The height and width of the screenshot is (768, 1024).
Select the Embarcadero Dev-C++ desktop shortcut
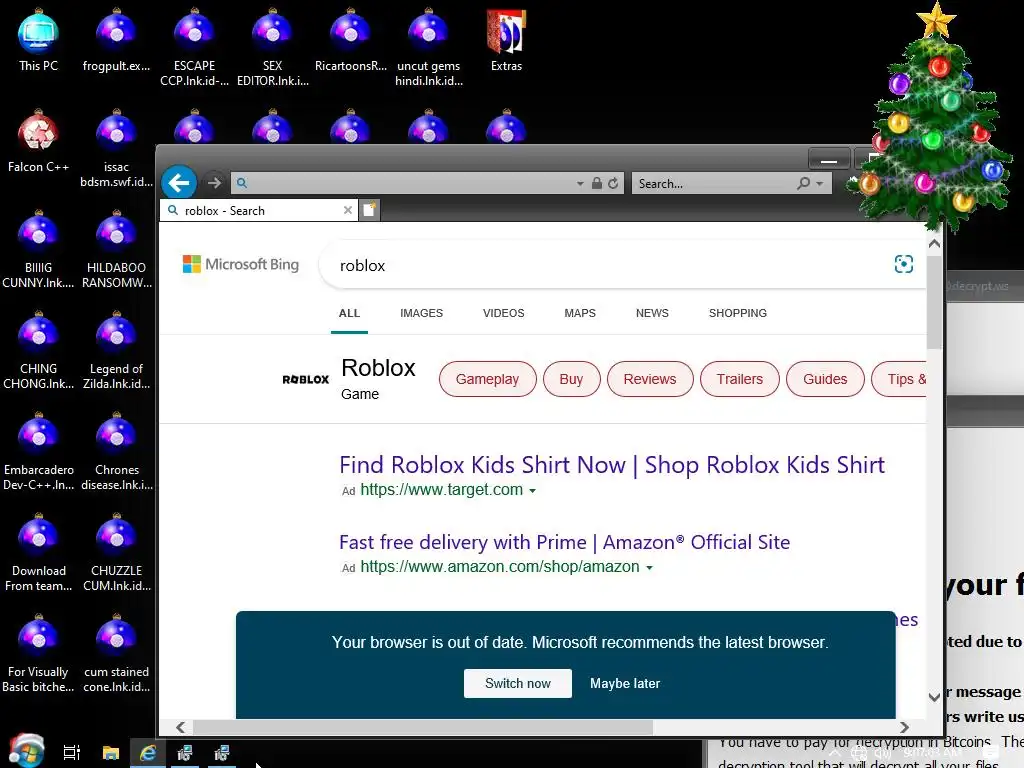click(39, 452)
